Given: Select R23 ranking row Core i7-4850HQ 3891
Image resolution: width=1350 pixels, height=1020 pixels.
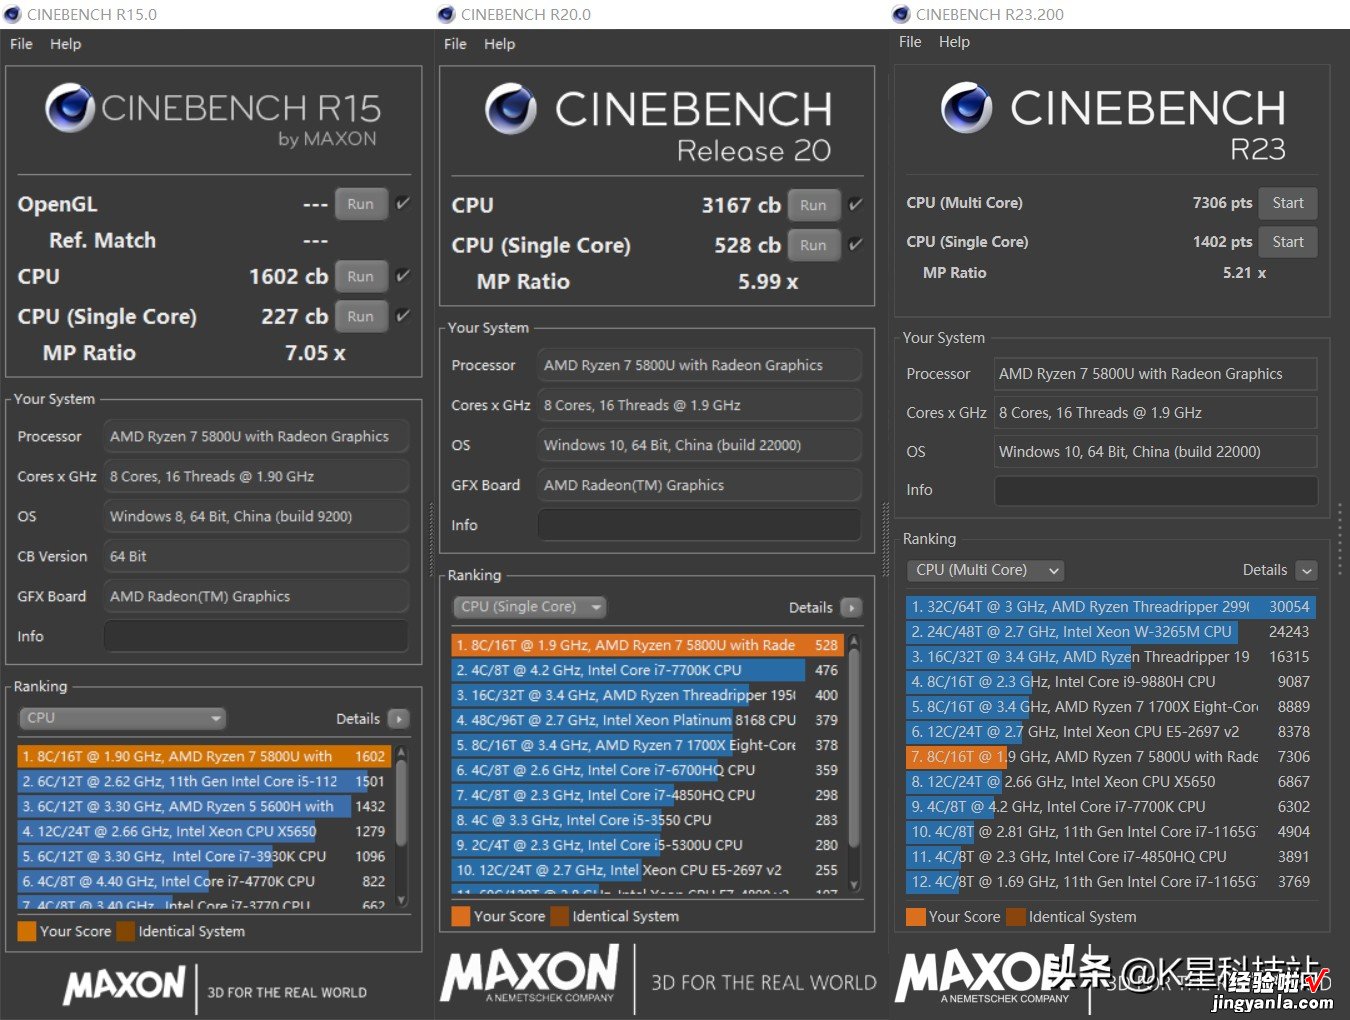Looking at the screenshot, I should 1111,857.
